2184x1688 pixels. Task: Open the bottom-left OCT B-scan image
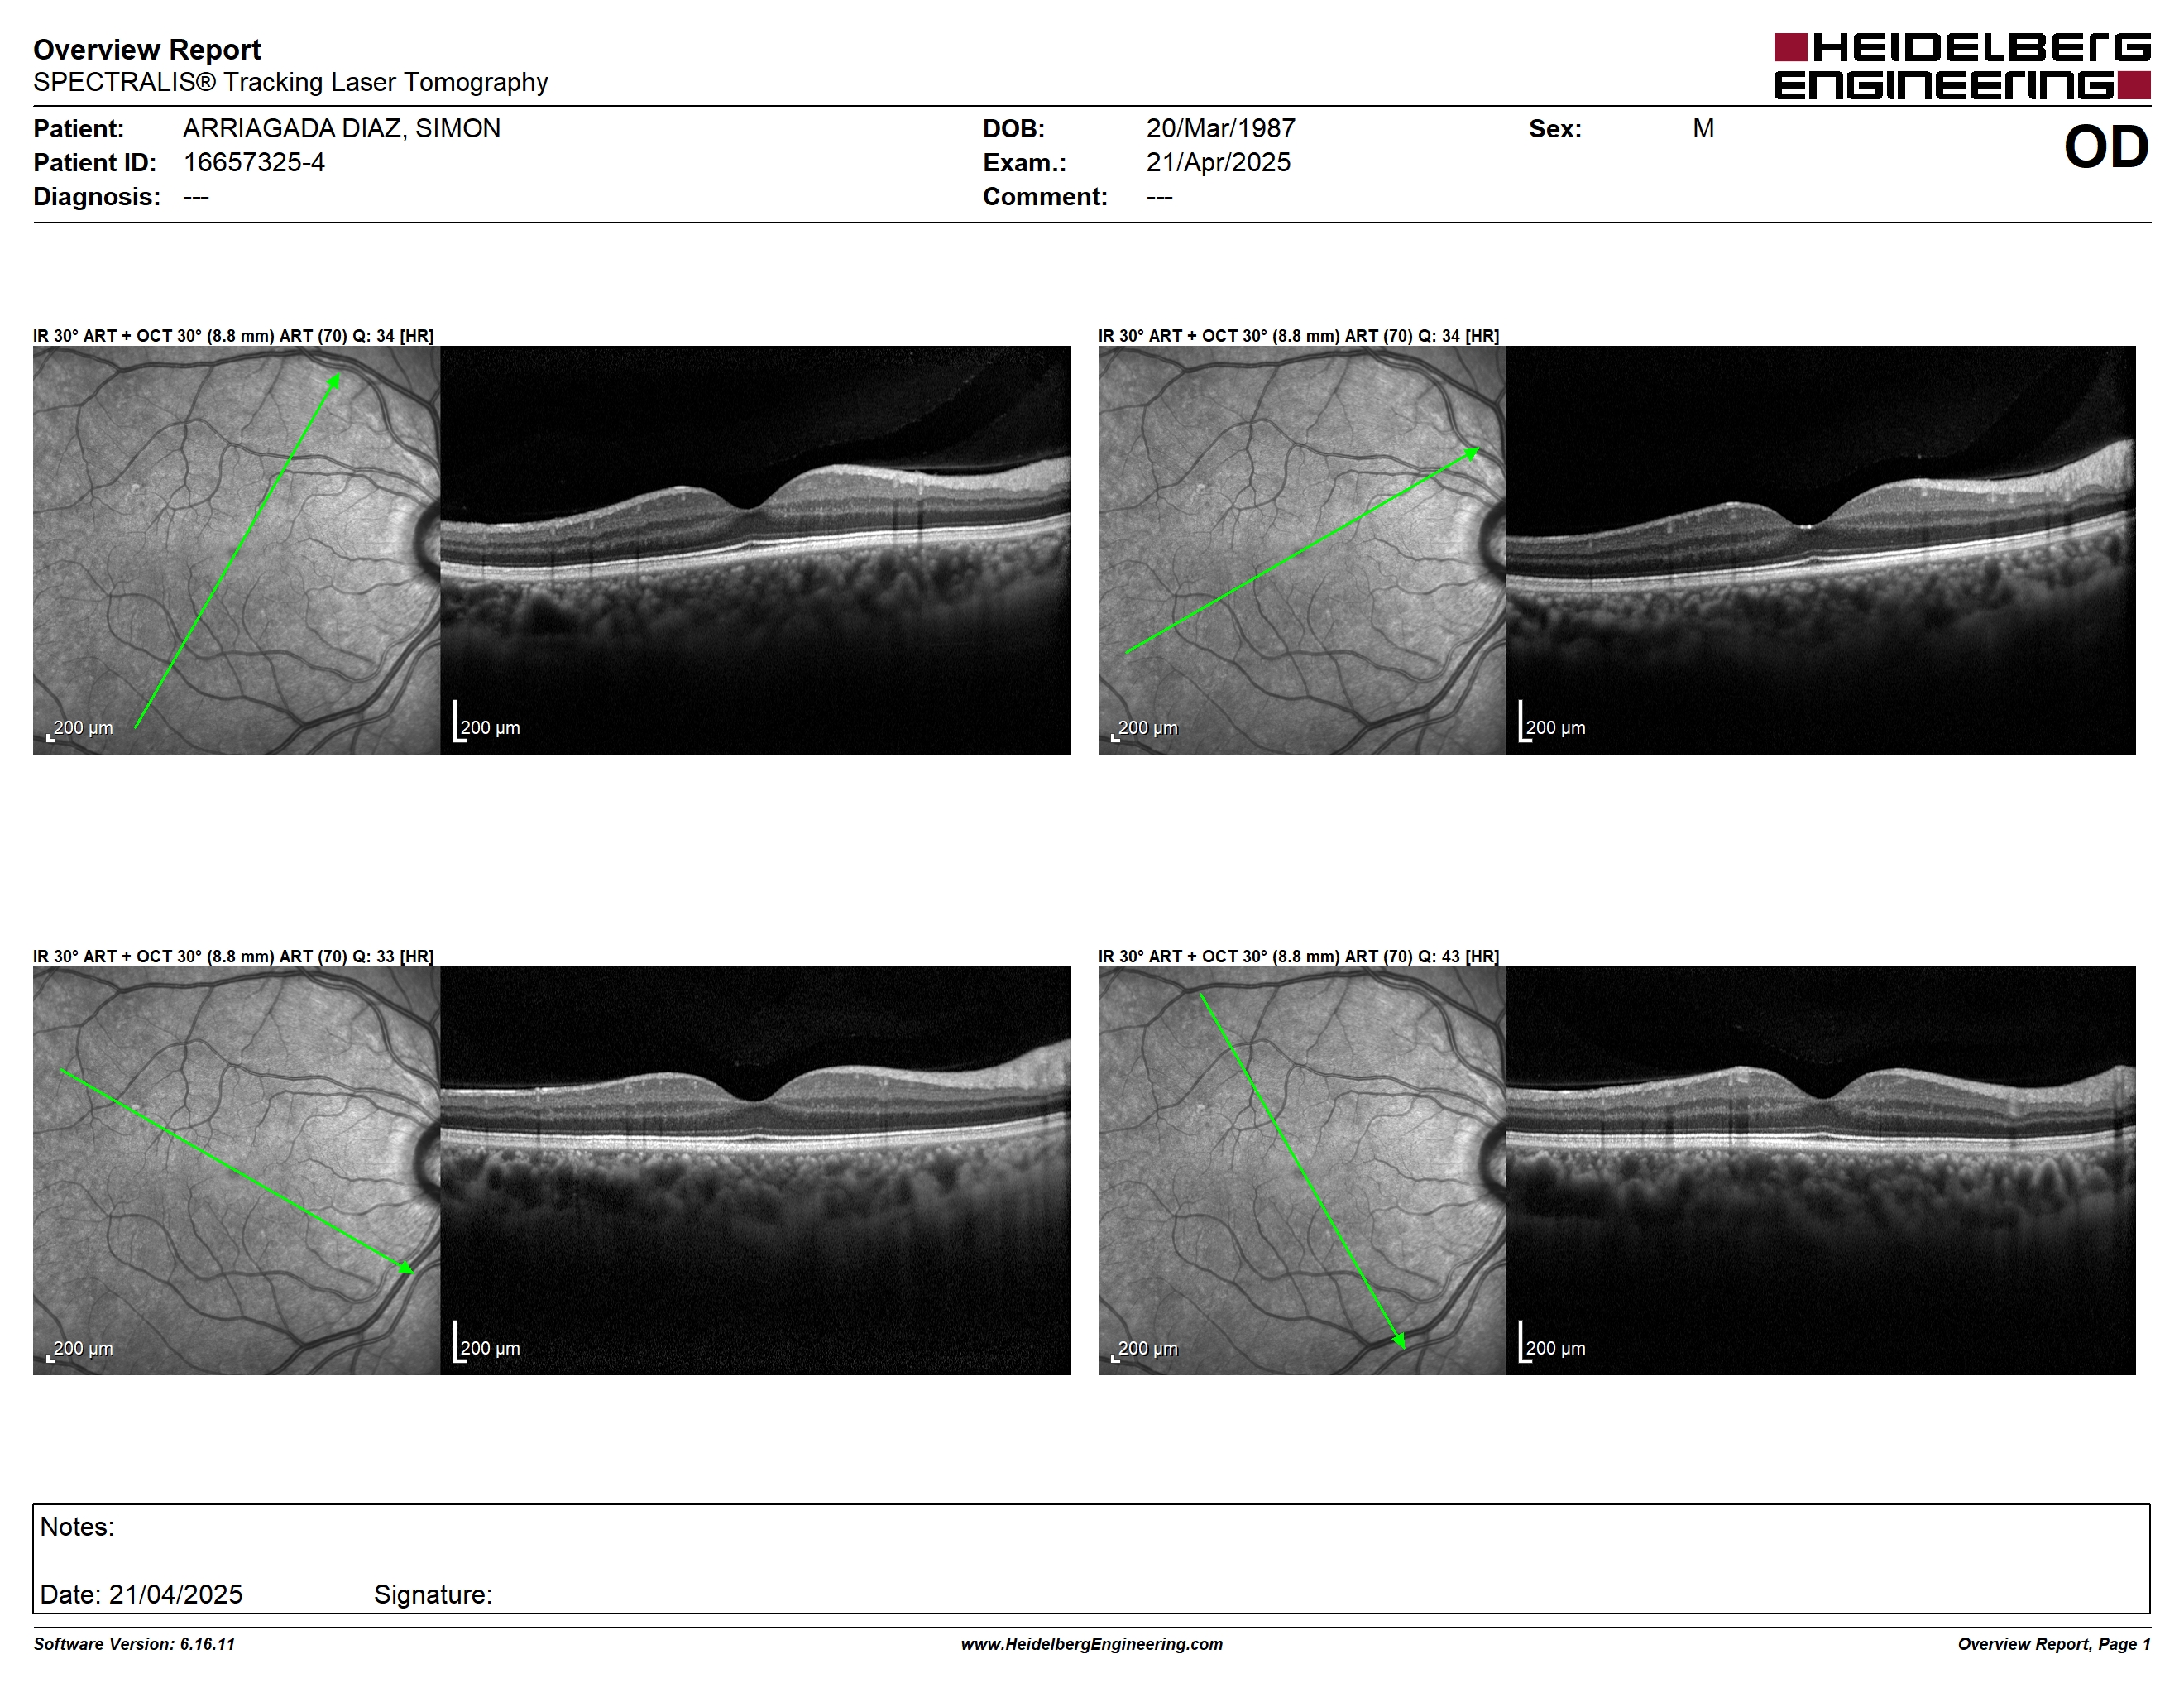point(755,1170)
